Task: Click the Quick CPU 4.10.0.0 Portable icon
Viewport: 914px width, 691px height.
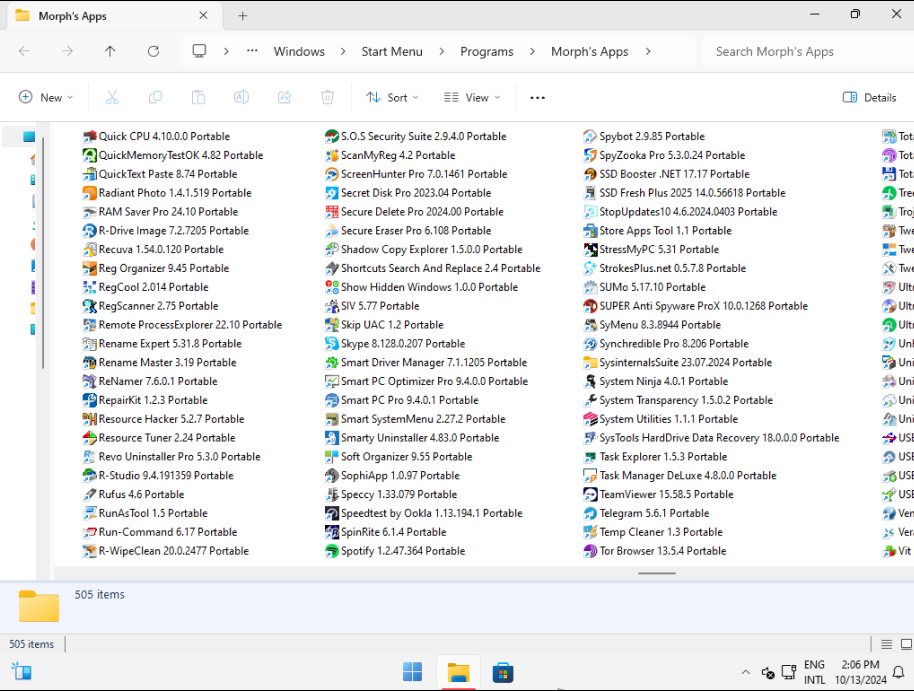Action: coord(89,136)
